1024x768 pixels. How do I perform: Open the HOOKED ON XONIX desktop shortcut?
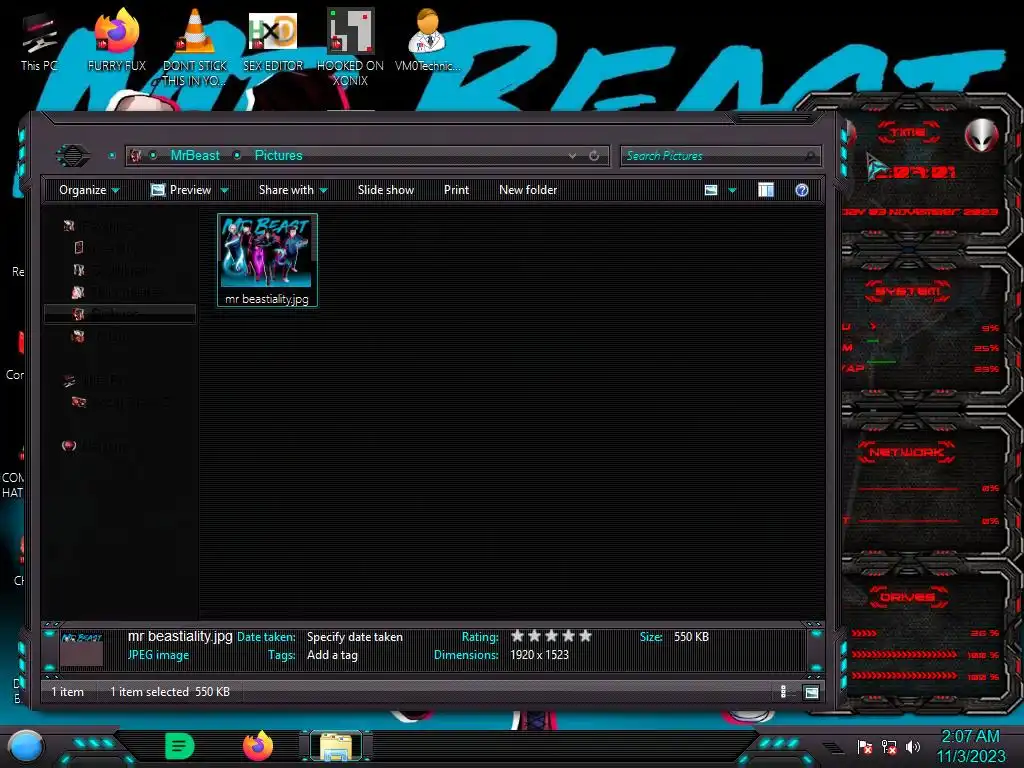[x=350, y=47]
